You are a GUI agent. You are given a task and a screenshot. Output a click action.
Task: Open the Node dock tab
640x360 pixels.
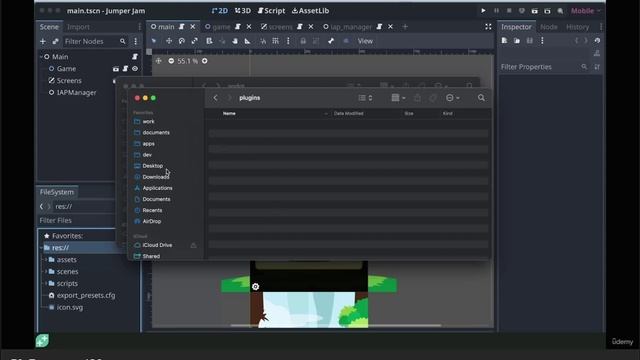click(x=549, y=27)
